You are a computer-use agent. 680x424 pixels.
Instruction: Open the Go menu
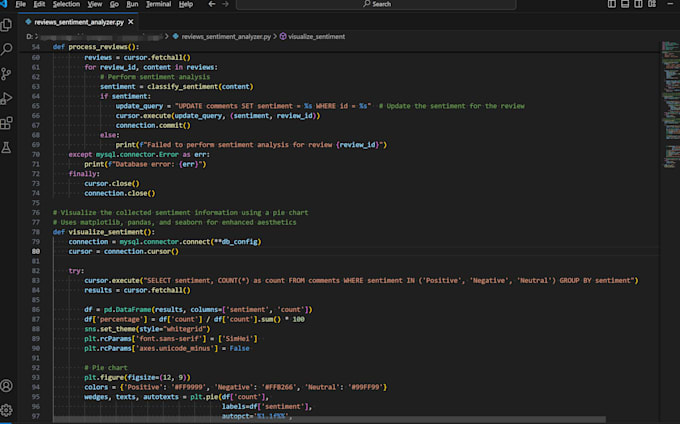click(x=114, y=4)
